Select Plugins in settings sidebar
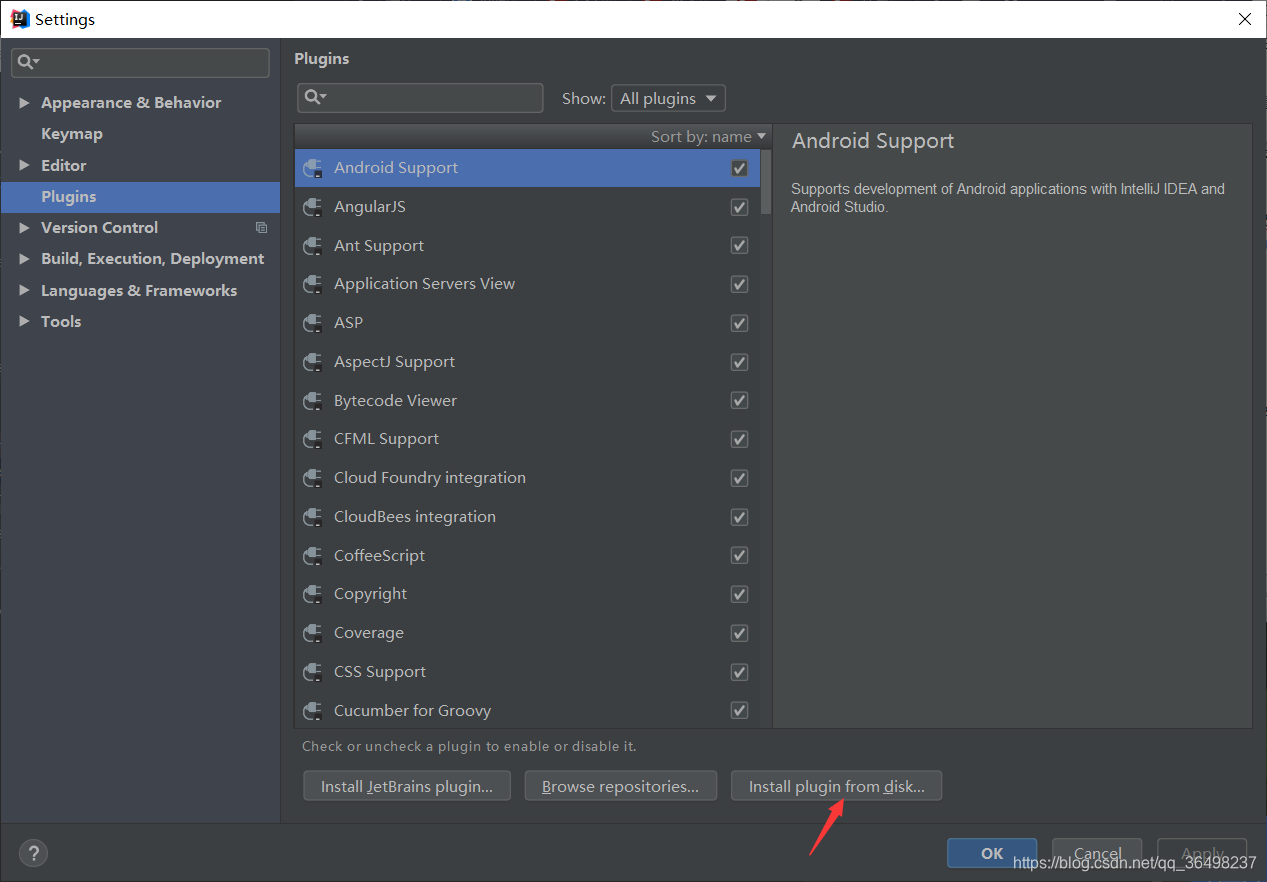This screenshot has height=882, width=1267. tap(140, 197)
